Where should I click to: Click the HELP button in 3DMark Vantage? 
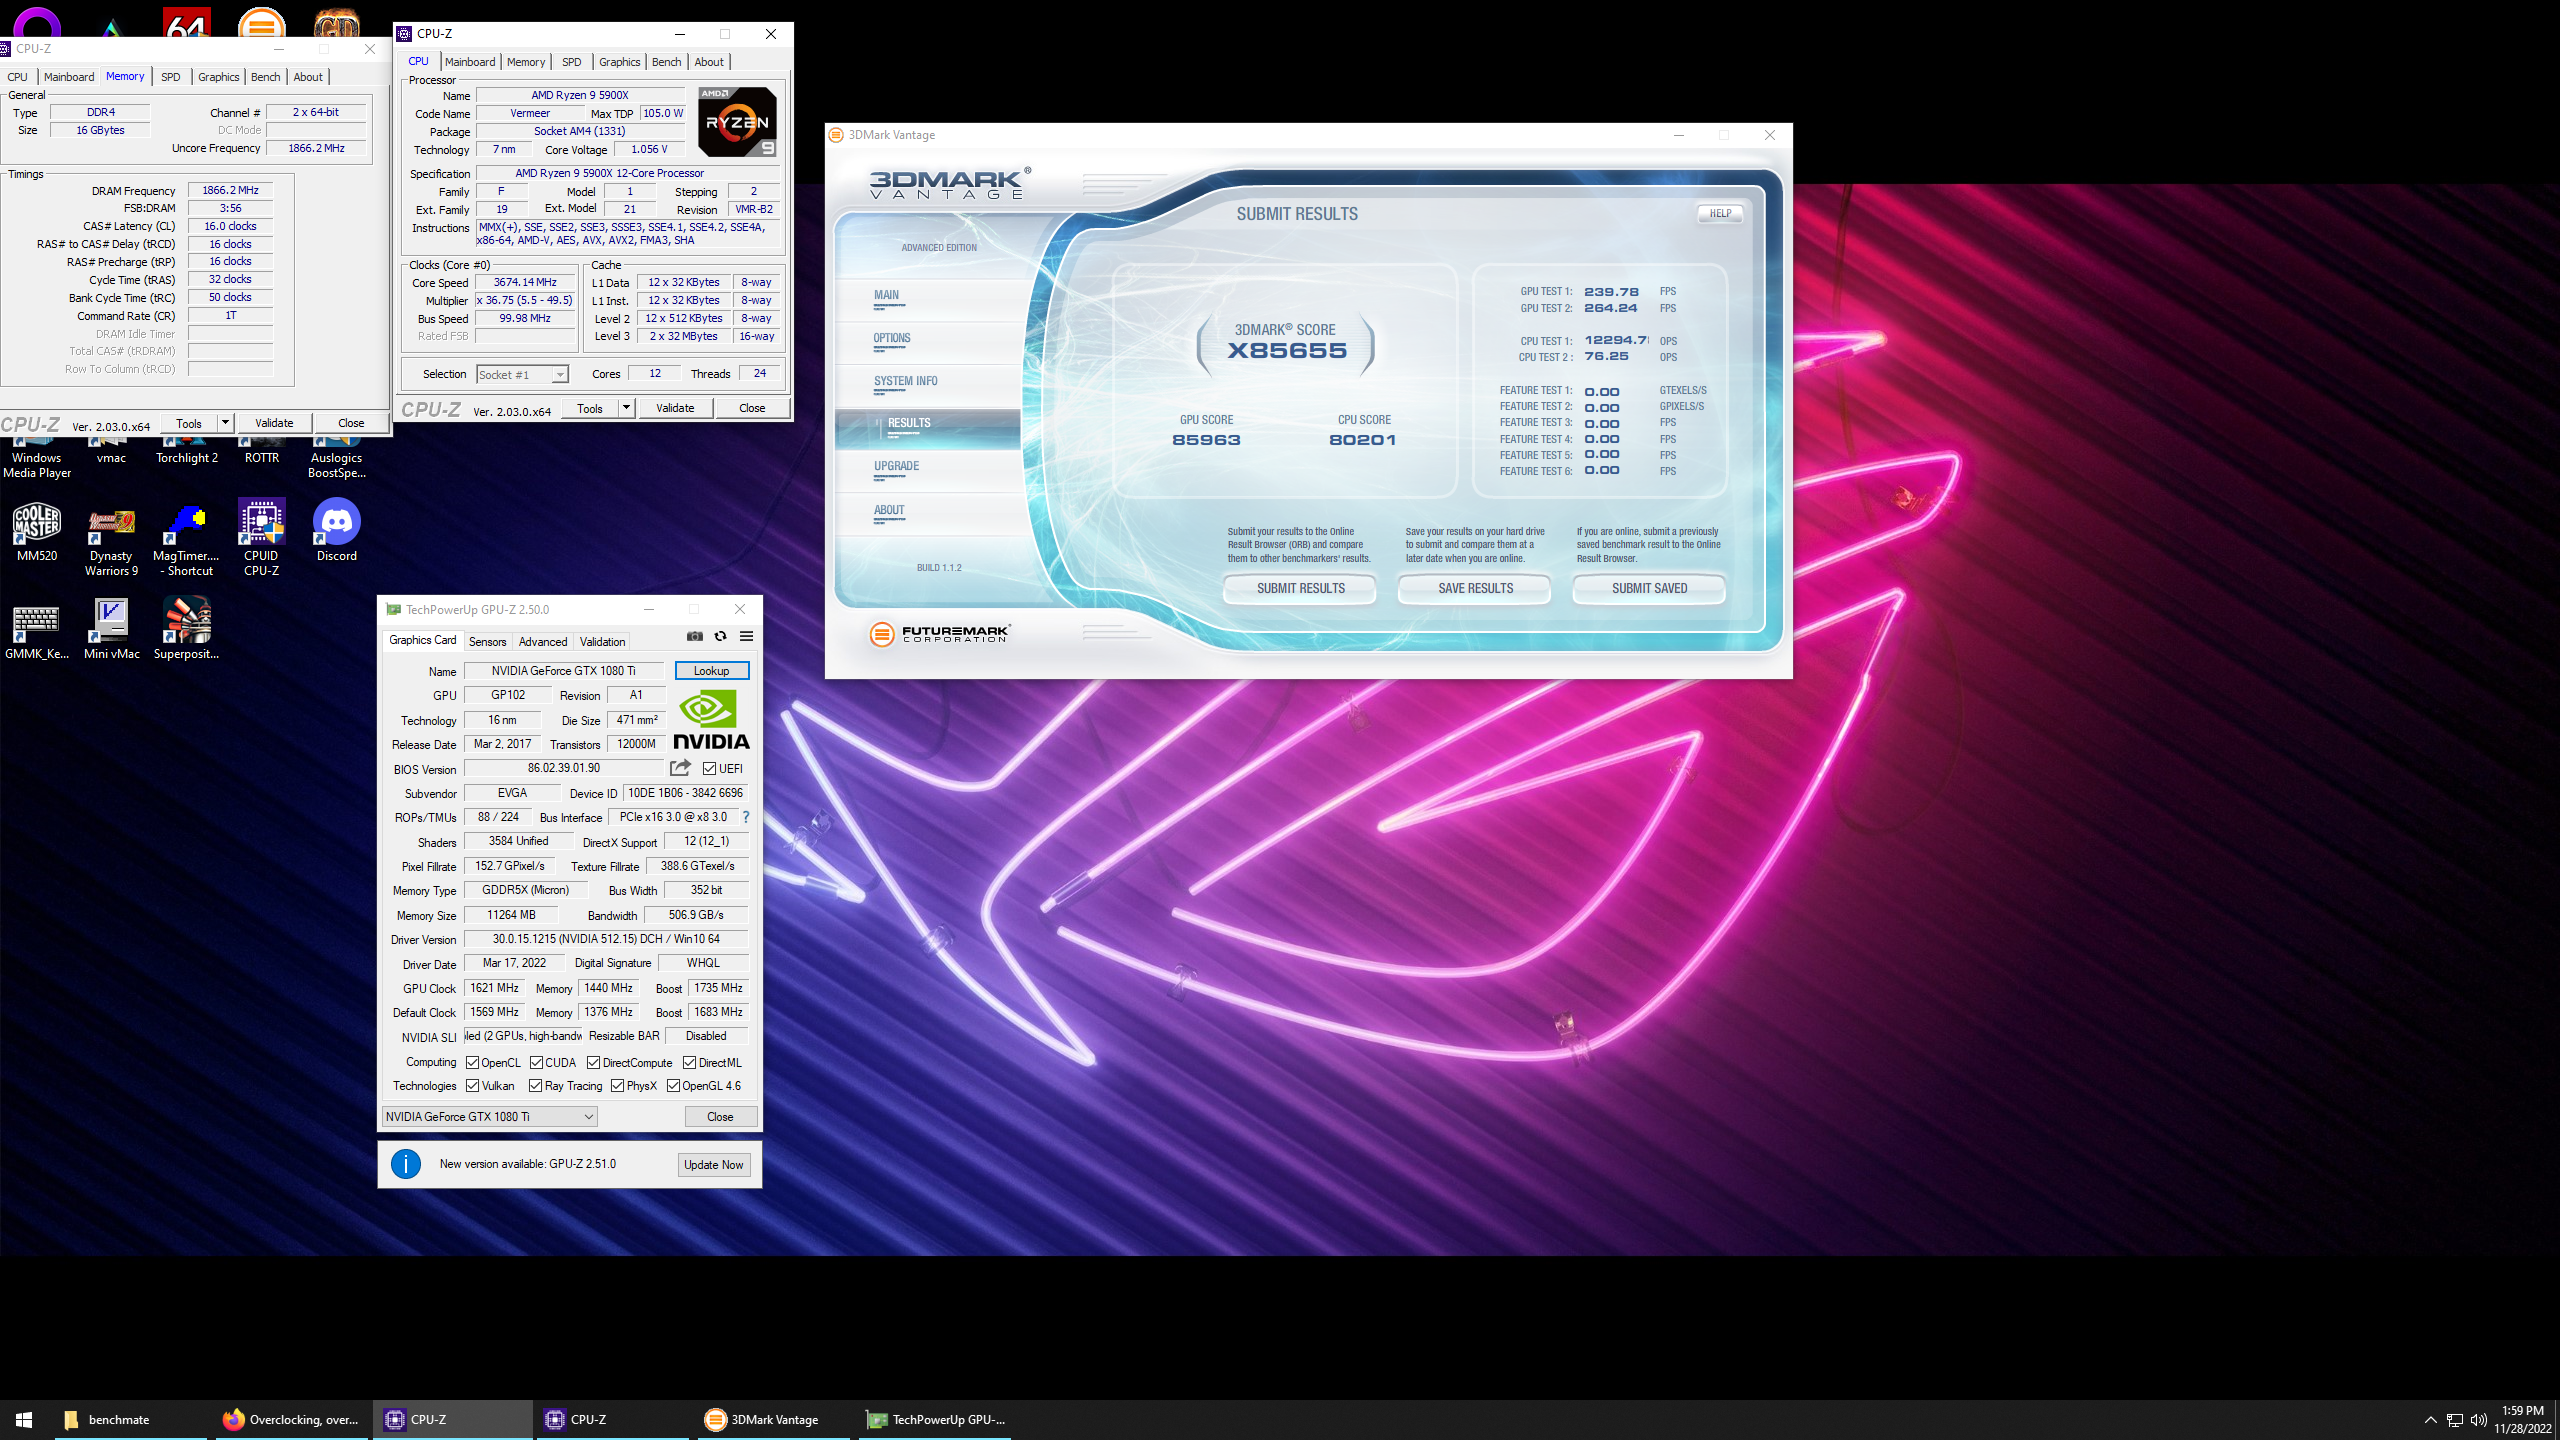point(1720,213)
